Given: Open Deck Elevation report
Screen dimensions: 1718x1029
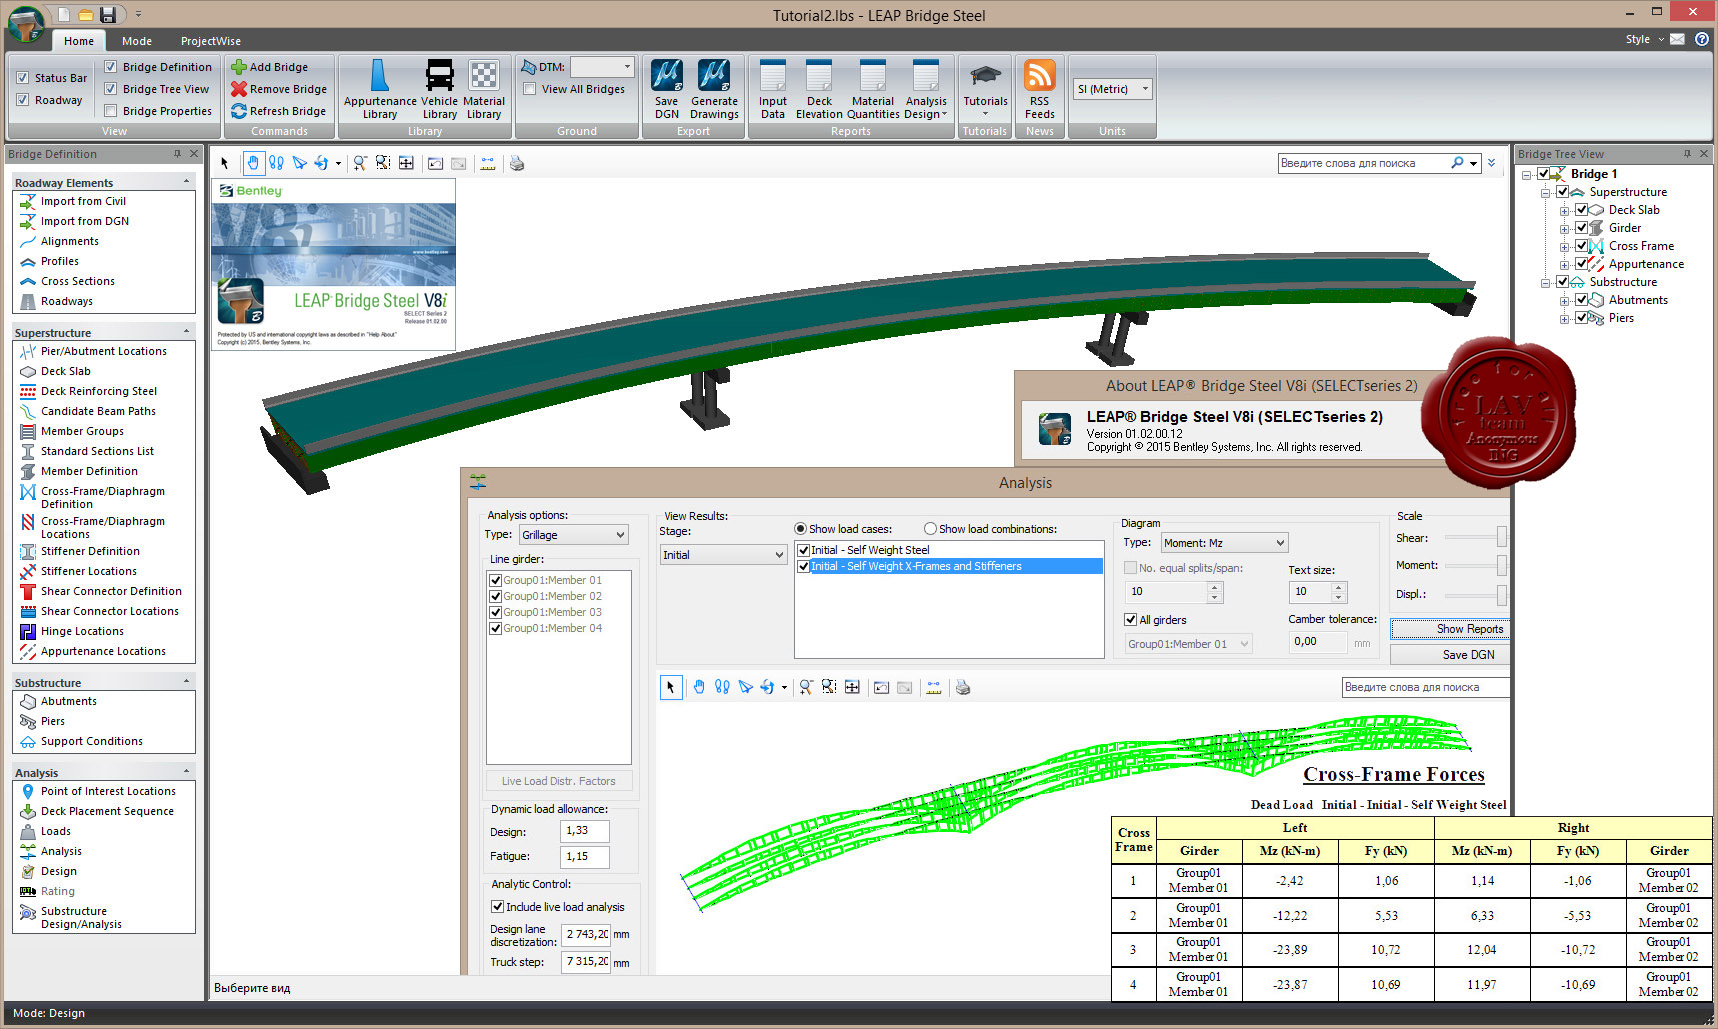Looking at the screenshot, I should click(x=819, y=90).
